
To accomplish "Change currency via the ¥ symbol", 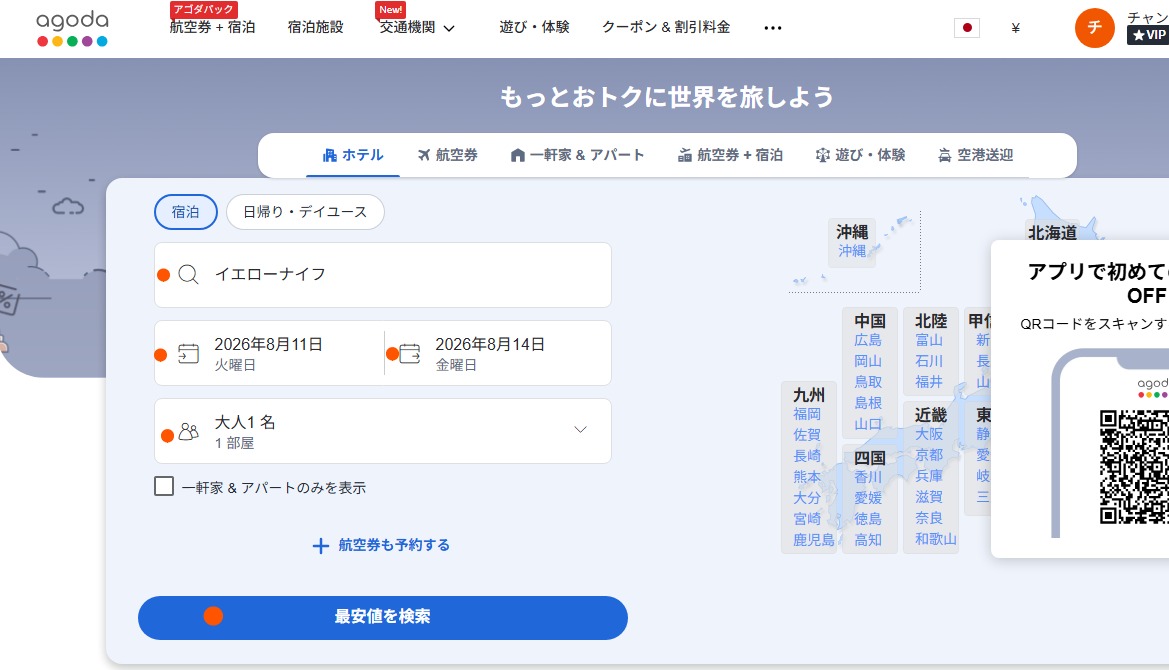I will pos(1015,28).
